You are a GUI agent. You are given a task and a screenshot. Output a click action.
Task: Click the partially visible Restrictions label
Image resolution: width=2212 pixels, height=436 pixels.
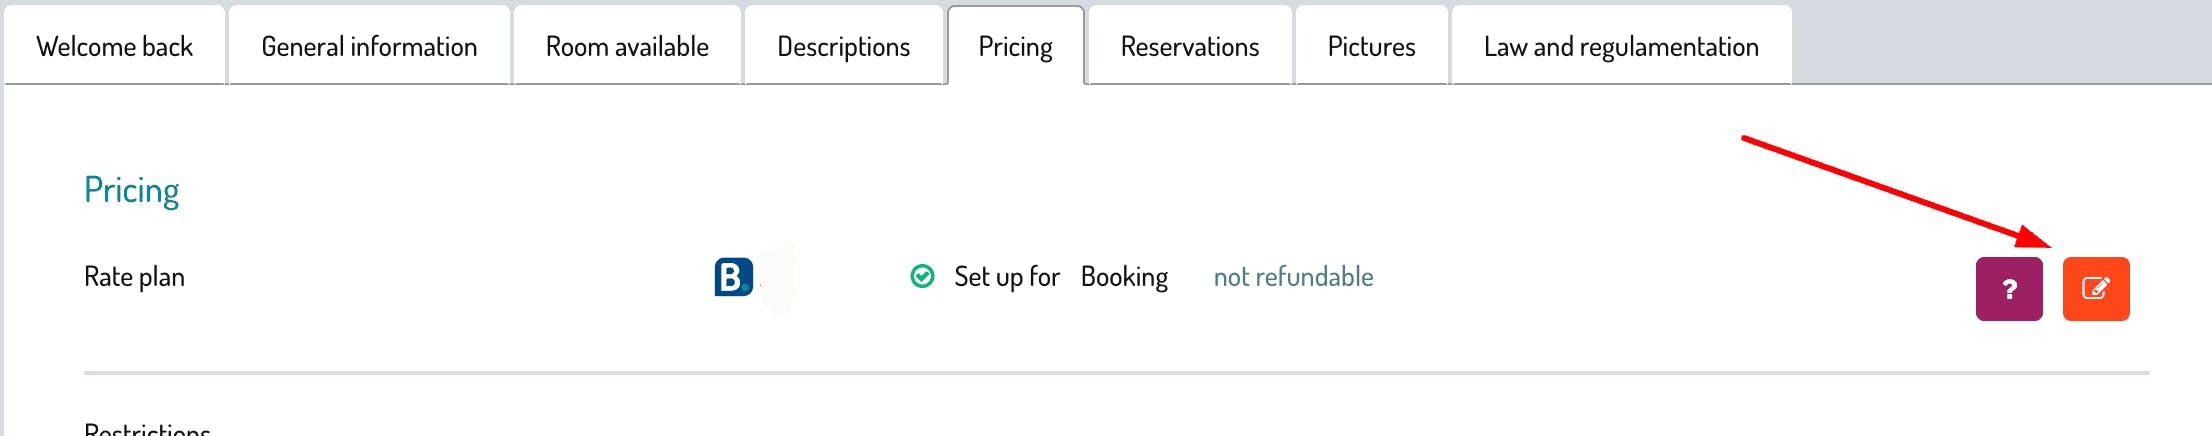[147, 429]
